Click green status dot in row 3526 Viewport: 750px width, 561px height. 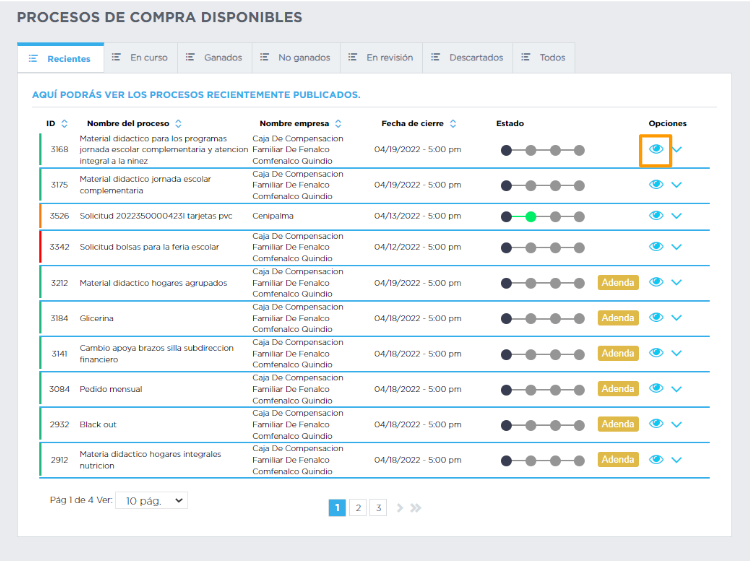coord(530,217)
